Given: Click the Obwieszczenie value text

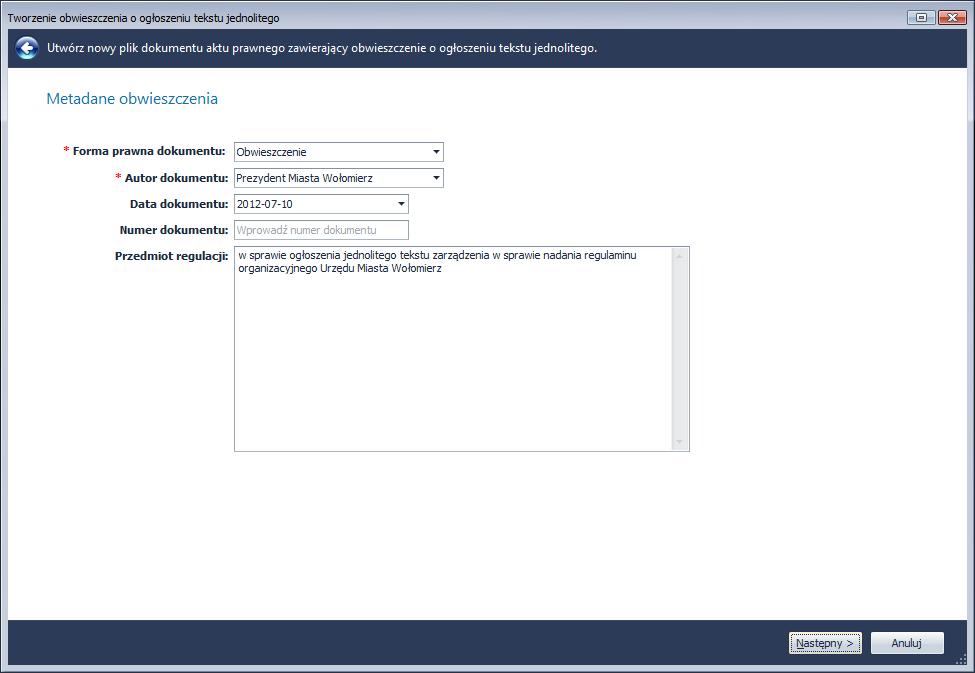Looking at the screenshot, I should click(271, 152).
